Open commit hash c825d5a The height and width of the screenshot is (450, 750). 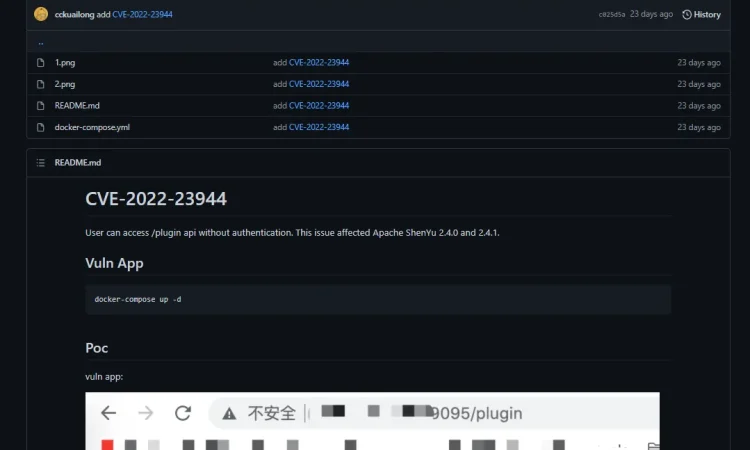(x=612, y=15)
